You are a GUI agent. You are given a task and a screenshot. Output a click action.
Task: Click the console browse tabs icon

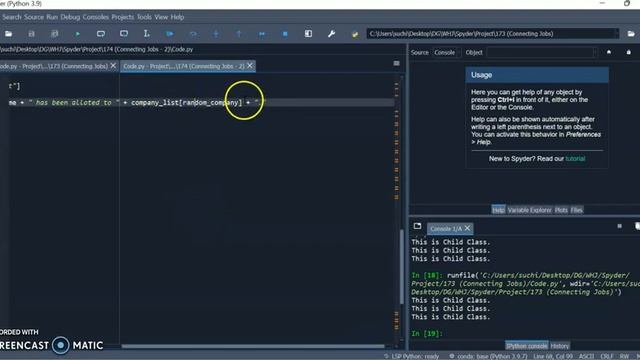click(x=417, y=226)
